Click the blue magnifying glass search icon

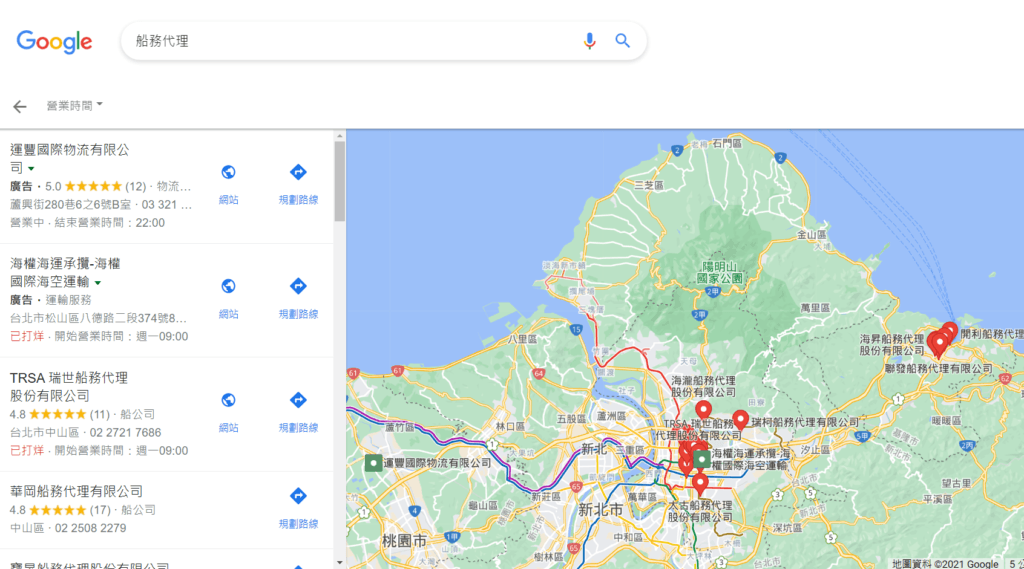point(622,41)
